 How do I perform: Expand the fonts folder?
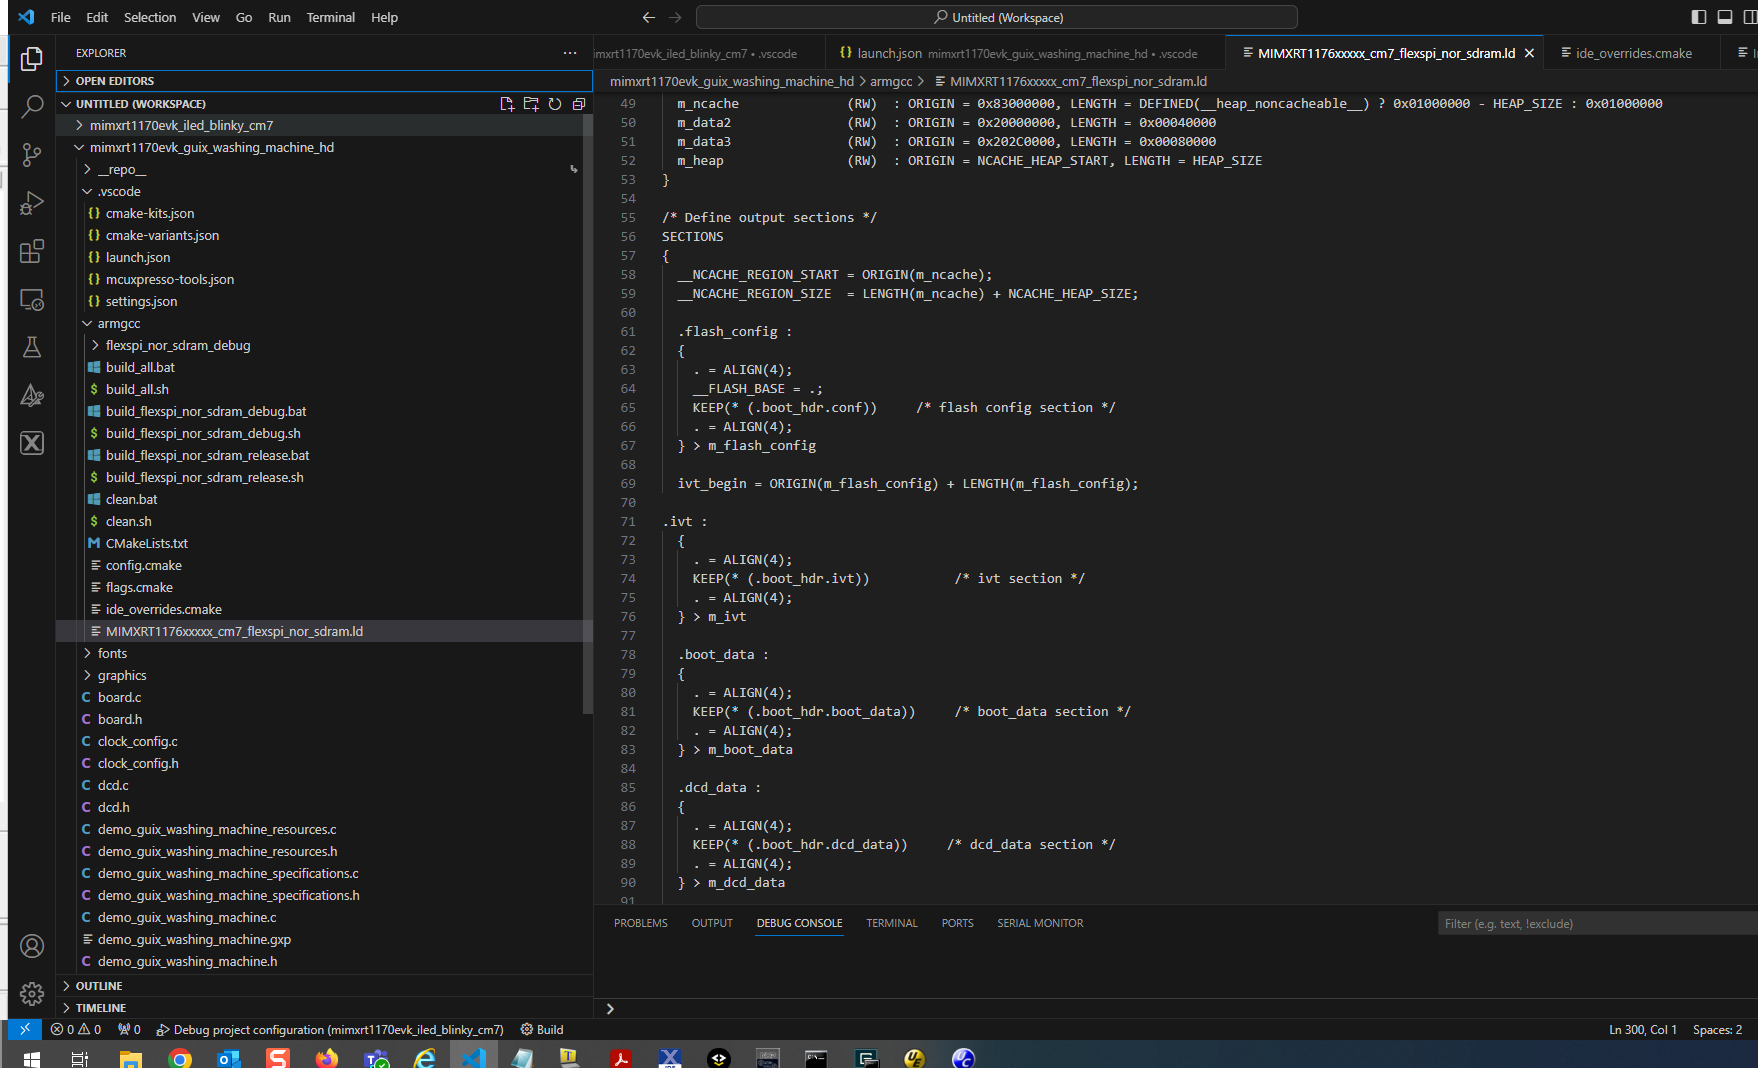point(112,653)
